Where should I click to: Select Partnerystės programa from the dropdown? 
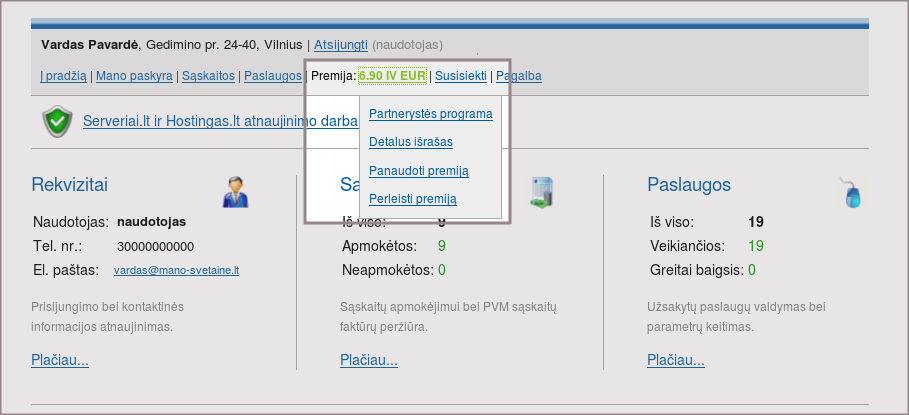click(430, 114)
